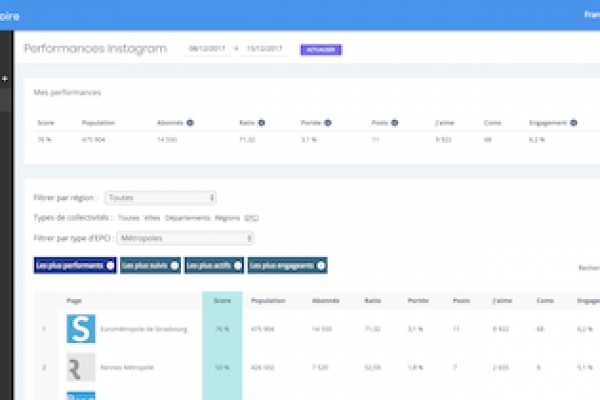Image resolution: width=600 pixels, height=400 pixels.
Task: Click the info icon next to Engagement
Action: pos(573,123)
